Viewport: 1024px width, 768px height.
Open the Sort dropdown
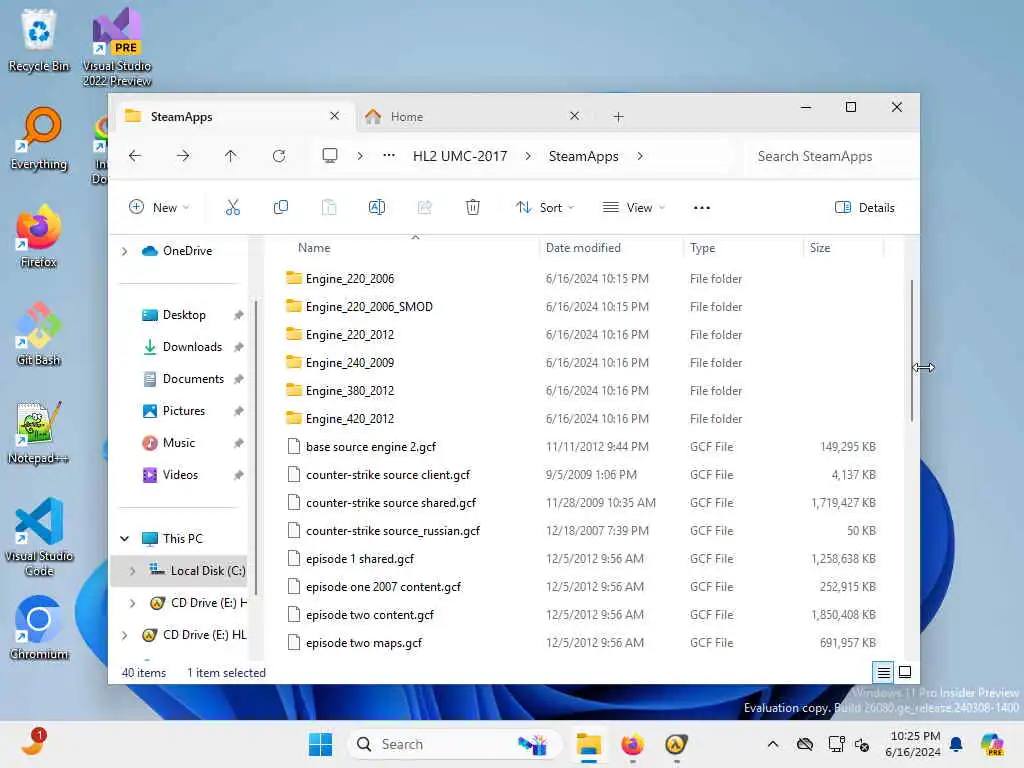[x=545, y=208]
